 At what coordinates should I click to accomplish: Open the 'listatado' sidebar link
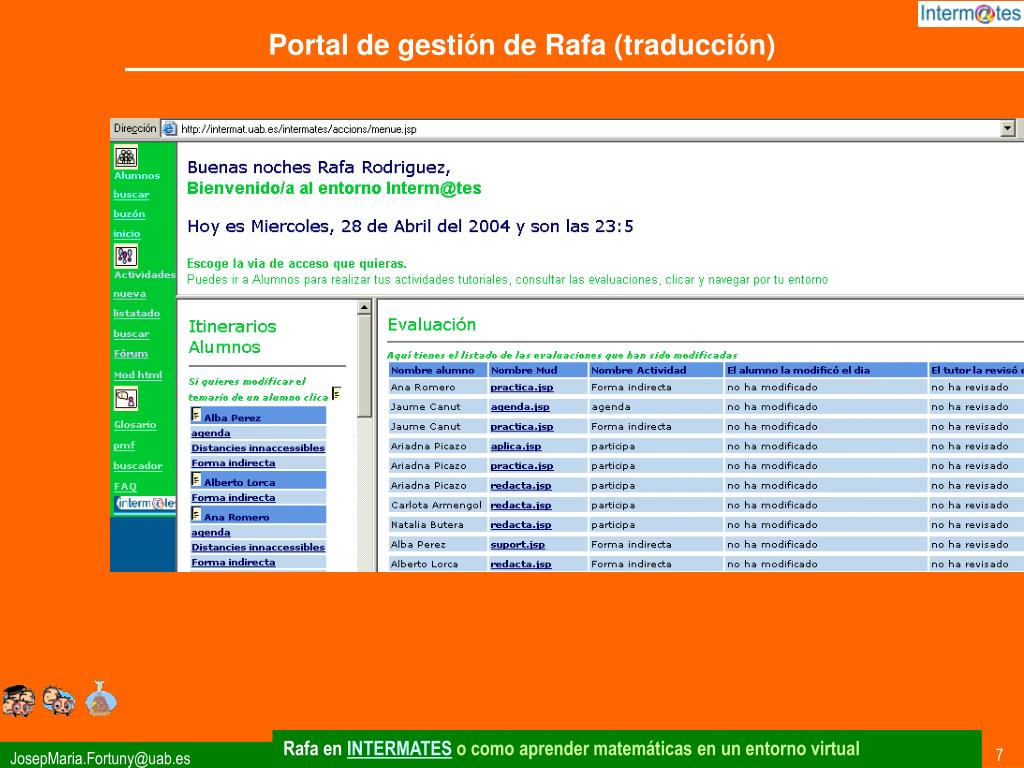click(136, 313)
